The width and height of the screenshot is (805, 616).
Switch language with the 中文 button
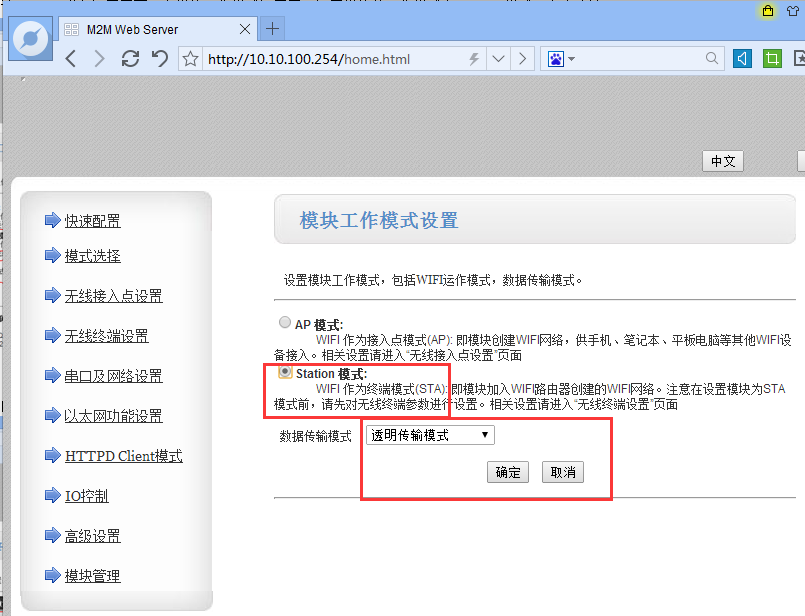coord(723,161)
